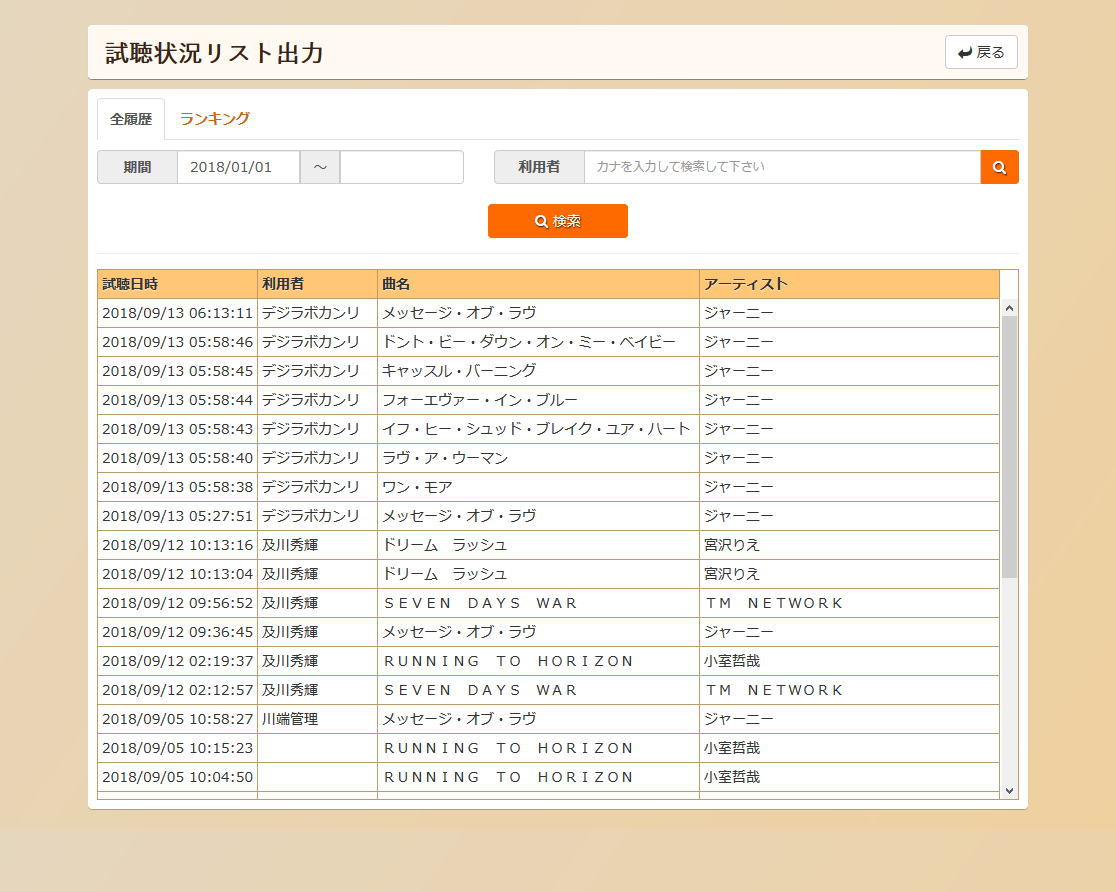Select the キャッスル・バーニング song cell

click(x=459, y=371)
